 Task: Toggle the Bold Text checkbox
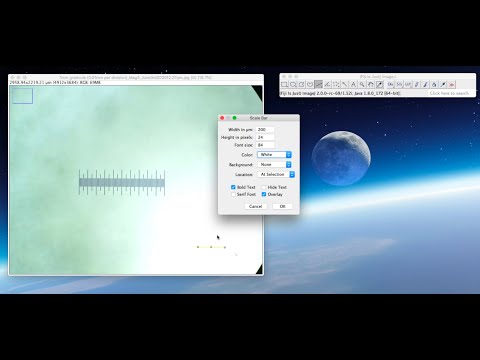click(x=233, y=187)
